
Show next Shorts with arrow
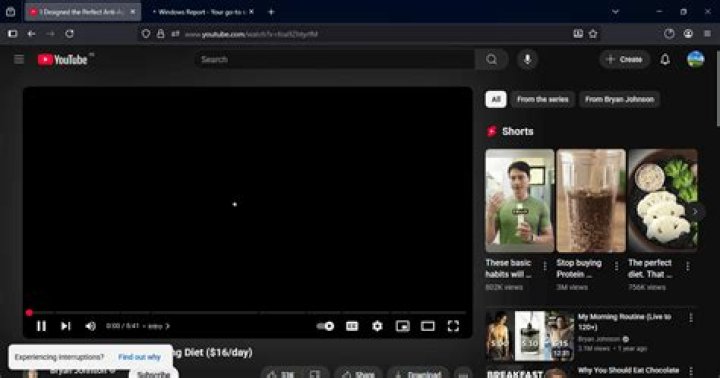click(x=695, y=212)
